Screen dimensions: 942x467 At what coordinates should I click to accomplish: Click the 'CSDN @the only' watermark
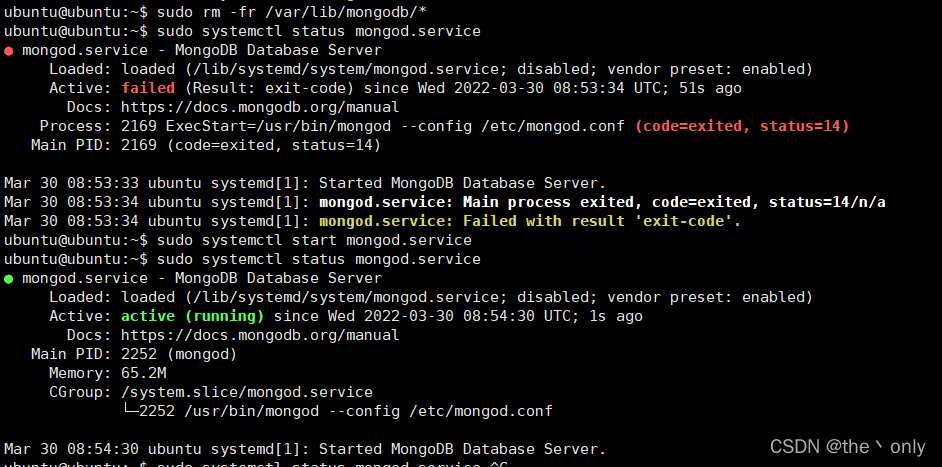848,447
